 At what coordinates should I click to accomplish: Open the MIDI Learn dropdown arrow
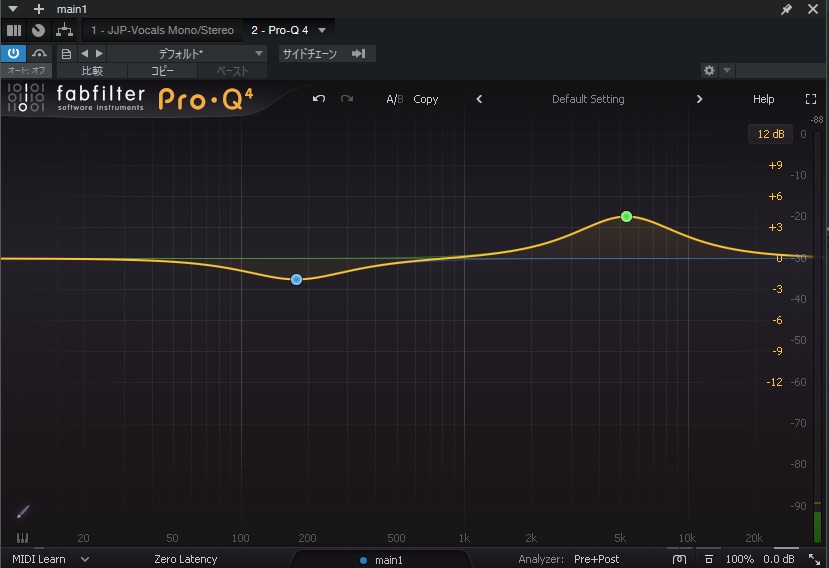click(x=85, y=559)
